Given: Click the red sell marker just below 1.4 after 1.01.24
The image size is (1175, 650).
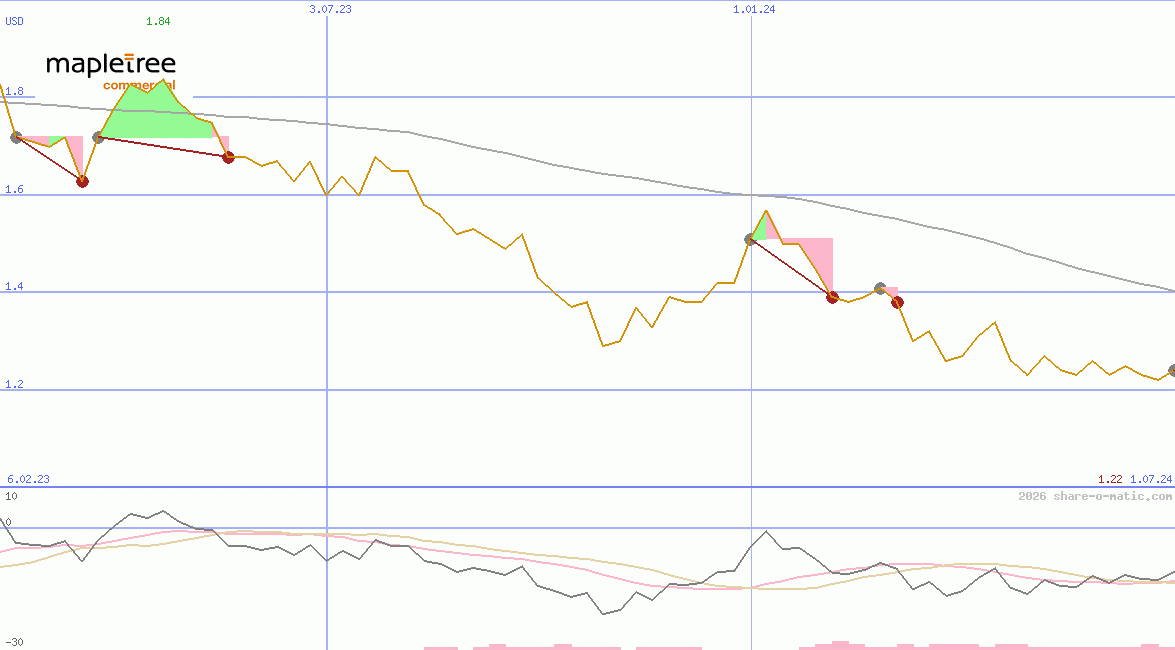Looking at the screenshot, I should [832, 297].
